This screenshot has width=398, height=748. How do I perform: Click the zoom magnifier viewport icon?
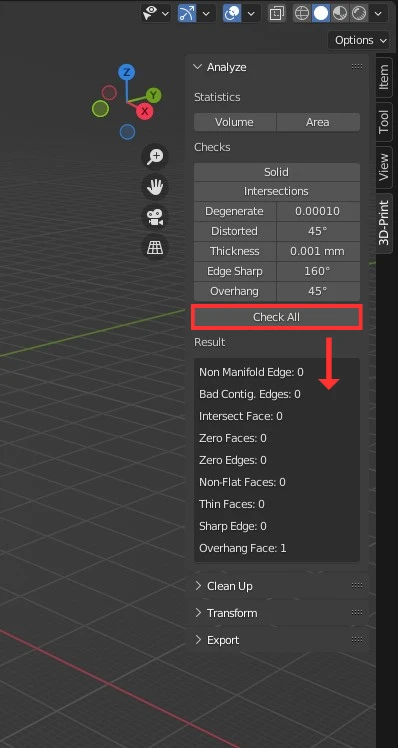(155, 157)
